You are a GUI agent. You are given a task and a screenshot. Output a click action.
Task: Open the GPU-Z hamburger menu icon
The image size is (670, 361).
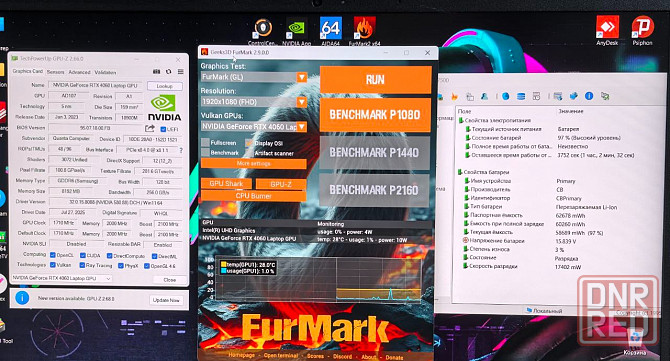[180, 72]
